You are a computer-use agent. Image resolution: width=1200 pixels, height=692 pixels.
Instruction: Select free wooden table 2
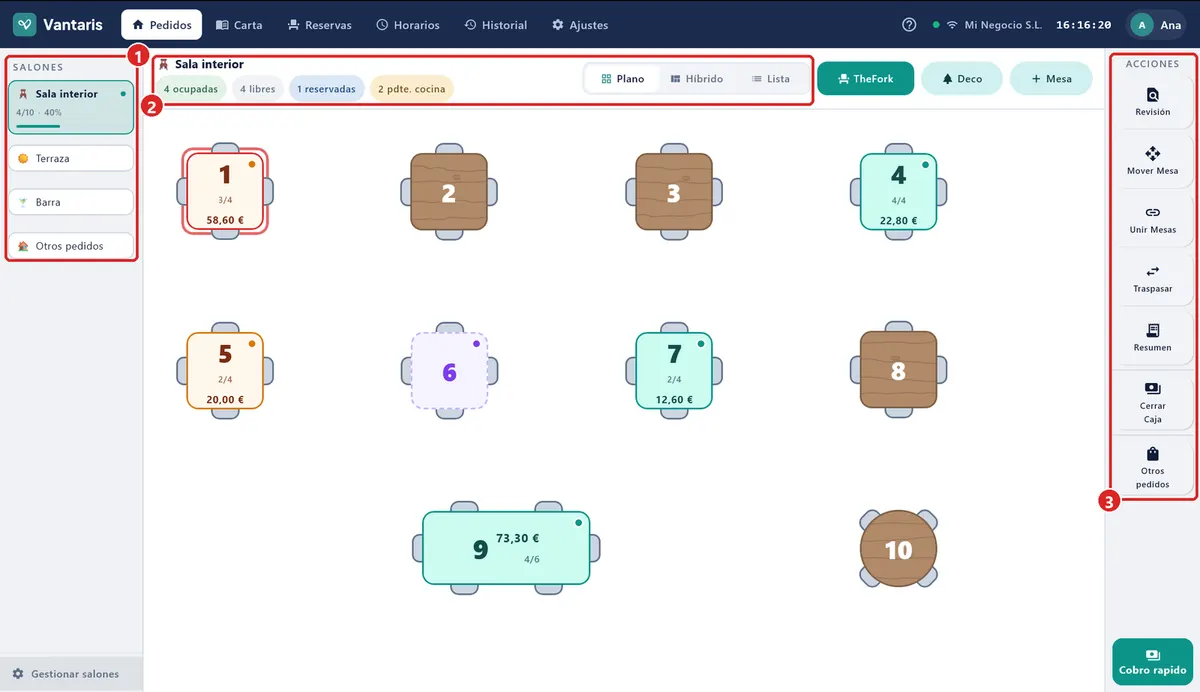coord(449,192)
